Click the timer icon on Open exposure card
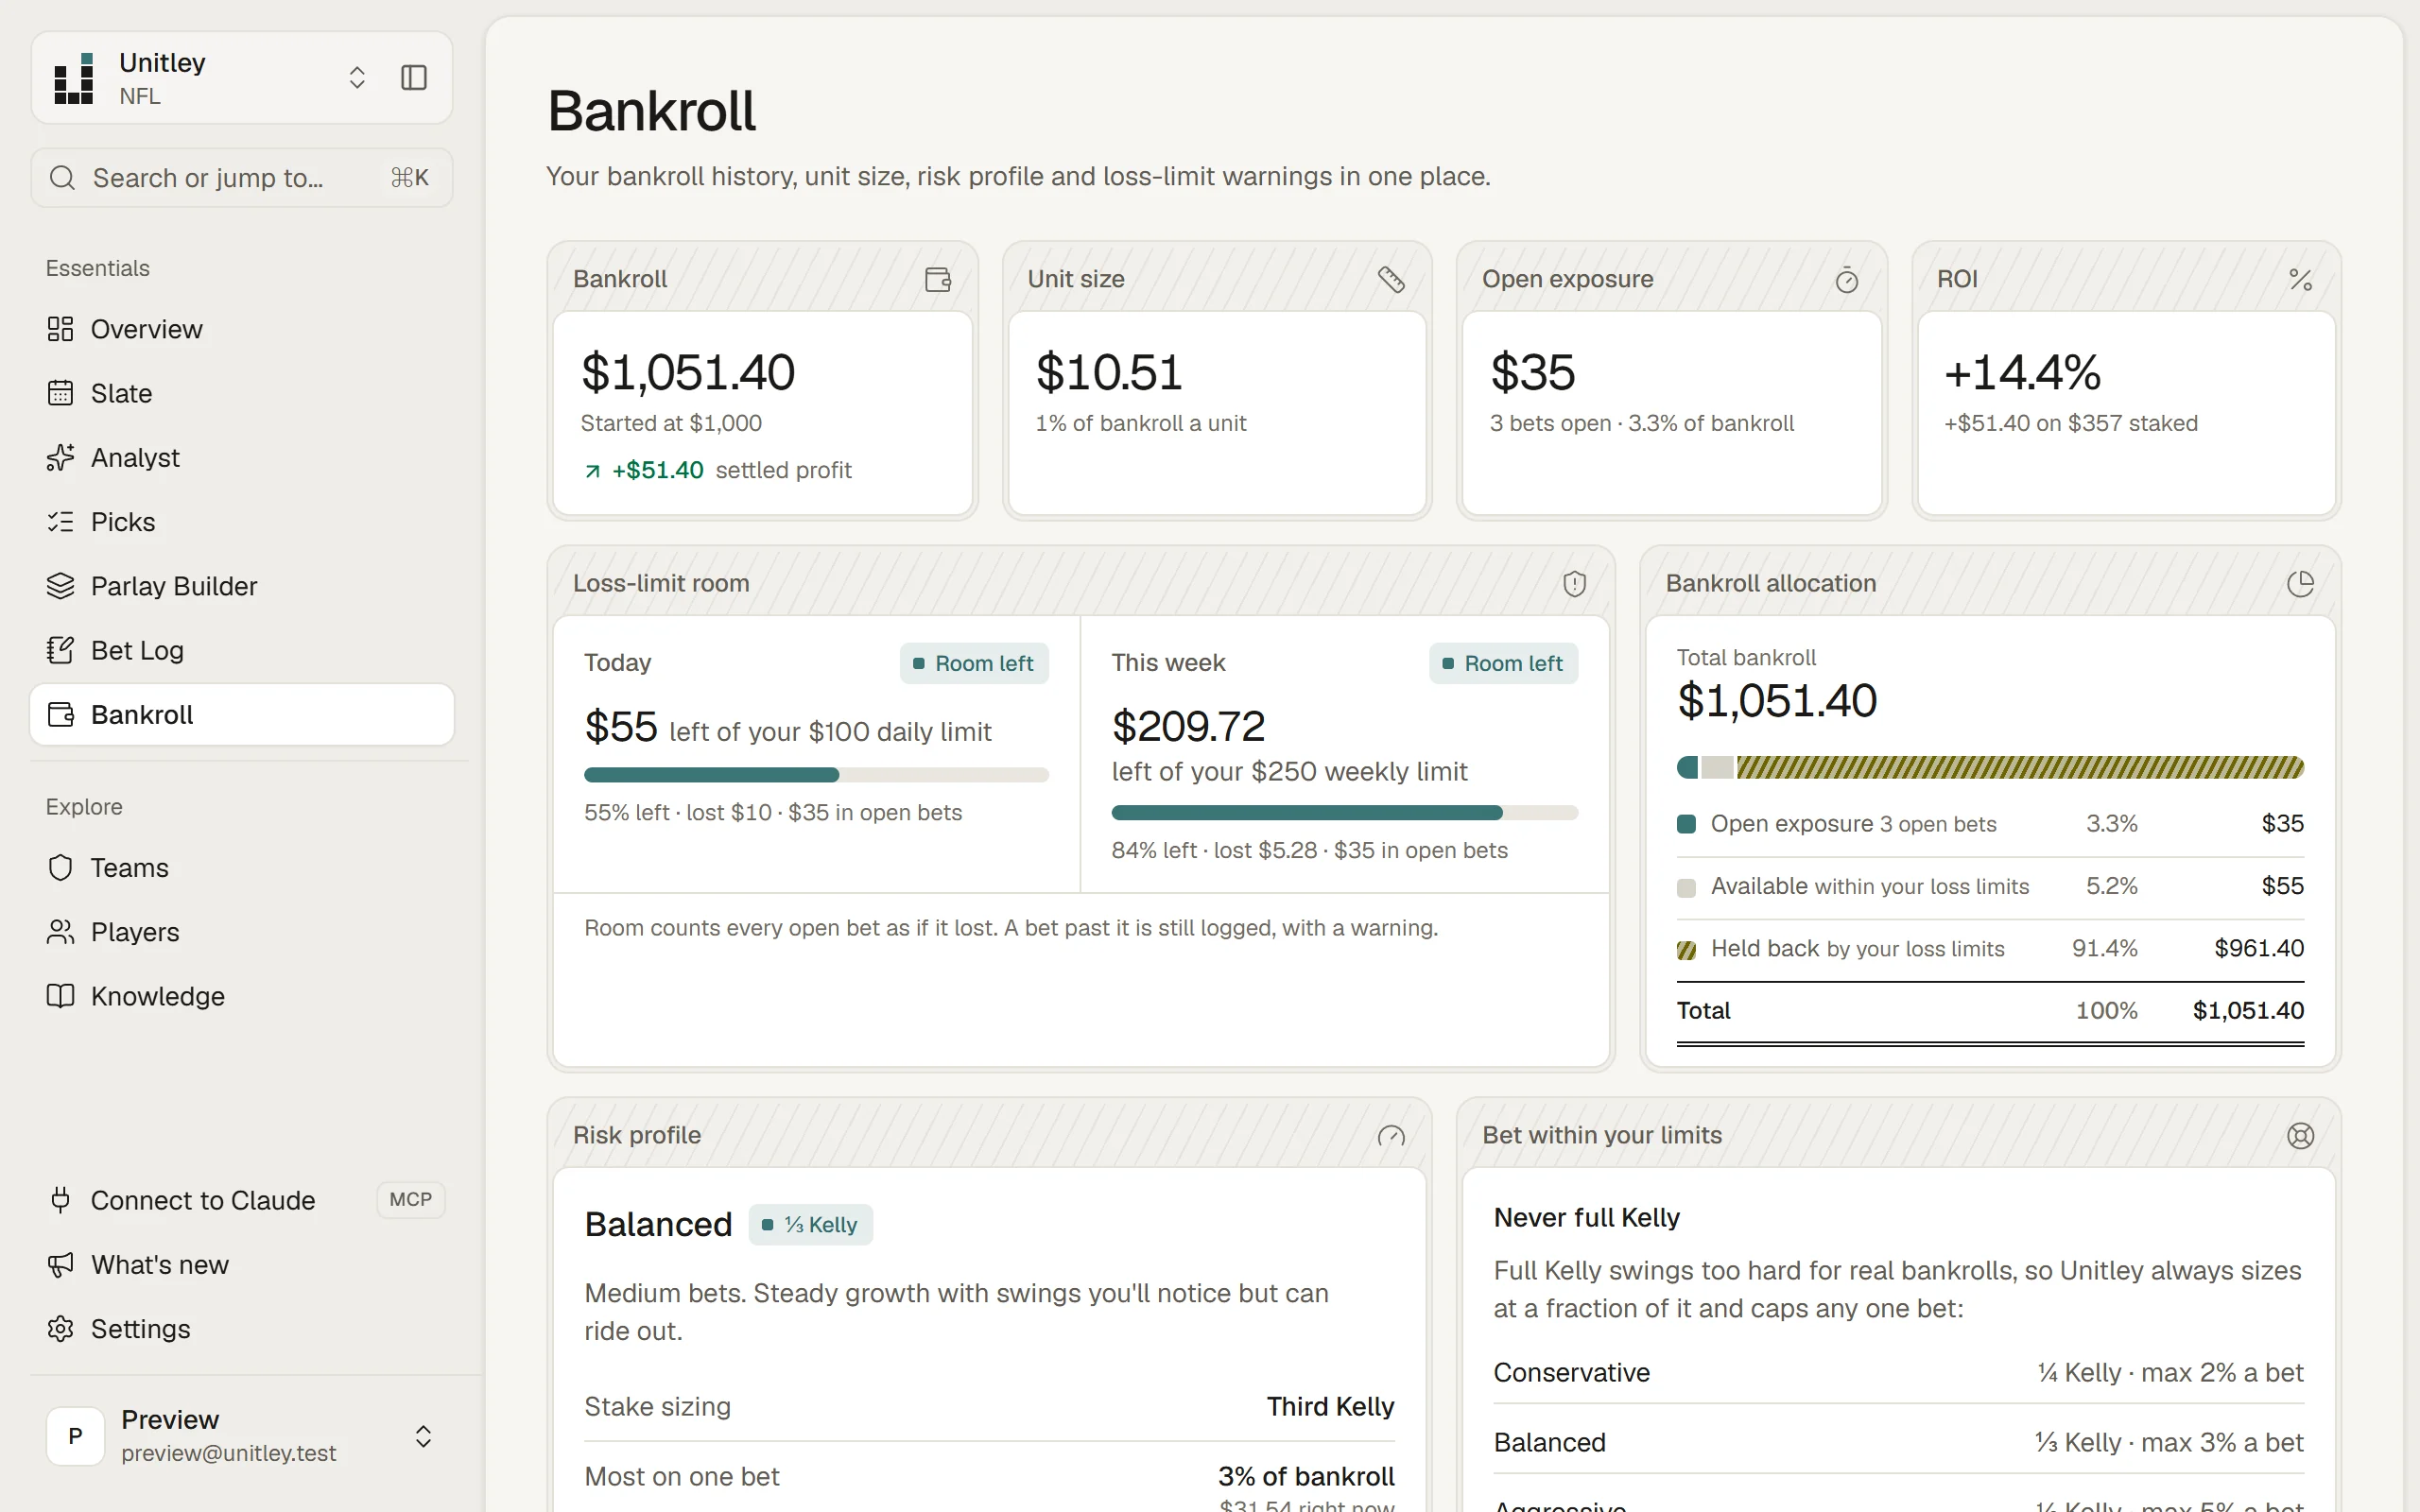2420x1512 pixels. pos(1847,280)
